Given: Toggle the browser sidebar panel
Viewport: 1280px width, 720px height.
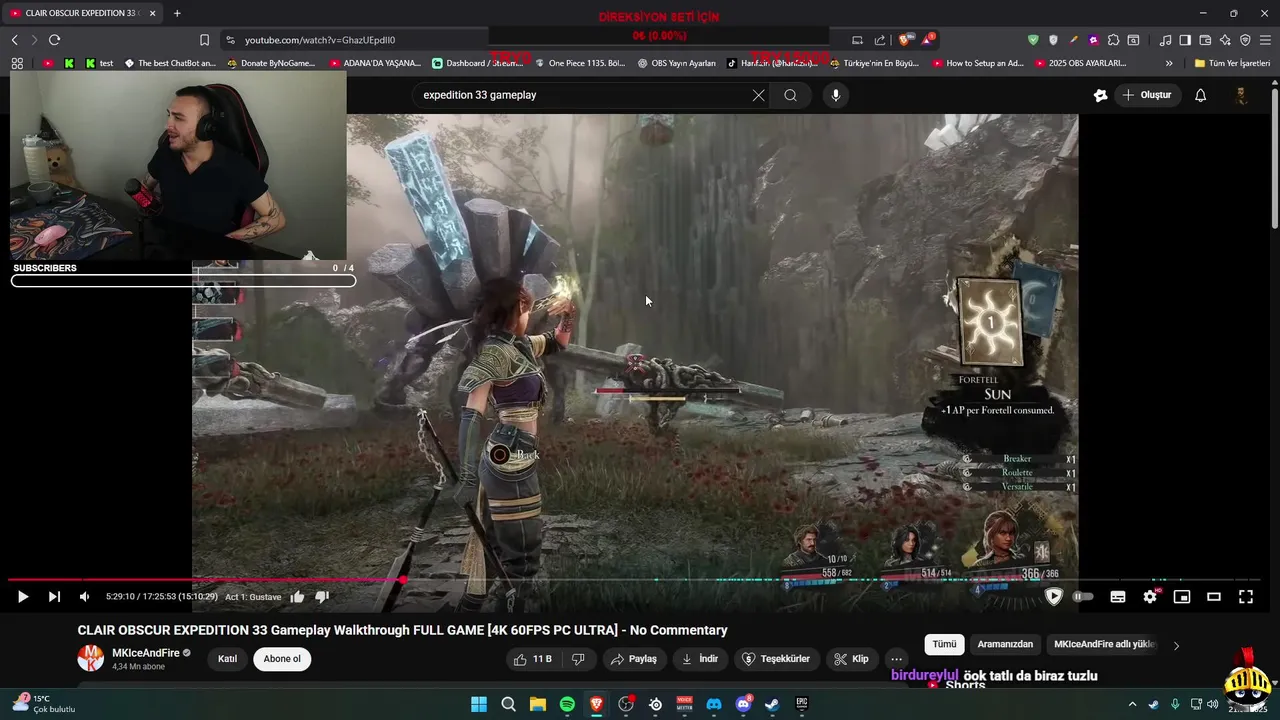Looking at the screenshot, I should (x=1185, y=40).
